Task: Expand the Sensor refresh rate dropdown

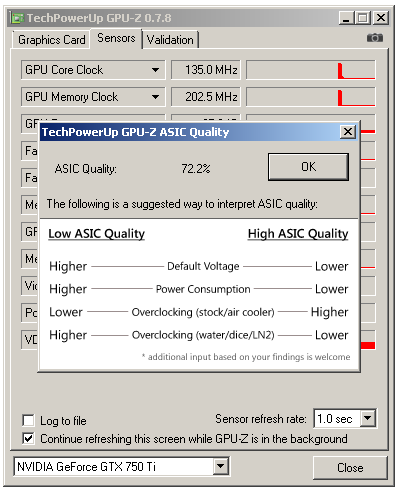Action: (x=368, y=418)
